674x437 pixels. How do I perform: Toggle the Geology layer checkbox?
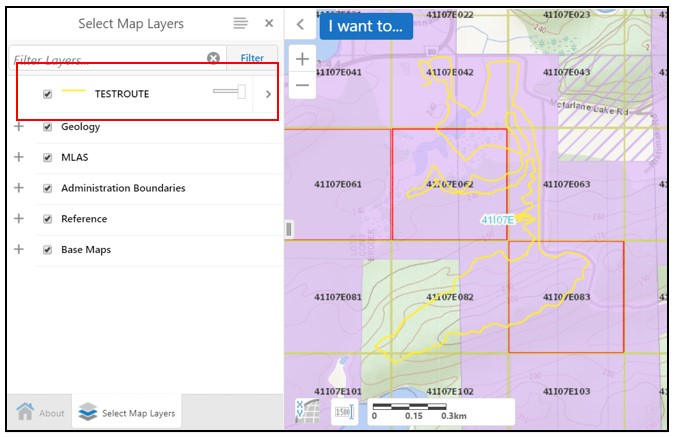[47, 127]
